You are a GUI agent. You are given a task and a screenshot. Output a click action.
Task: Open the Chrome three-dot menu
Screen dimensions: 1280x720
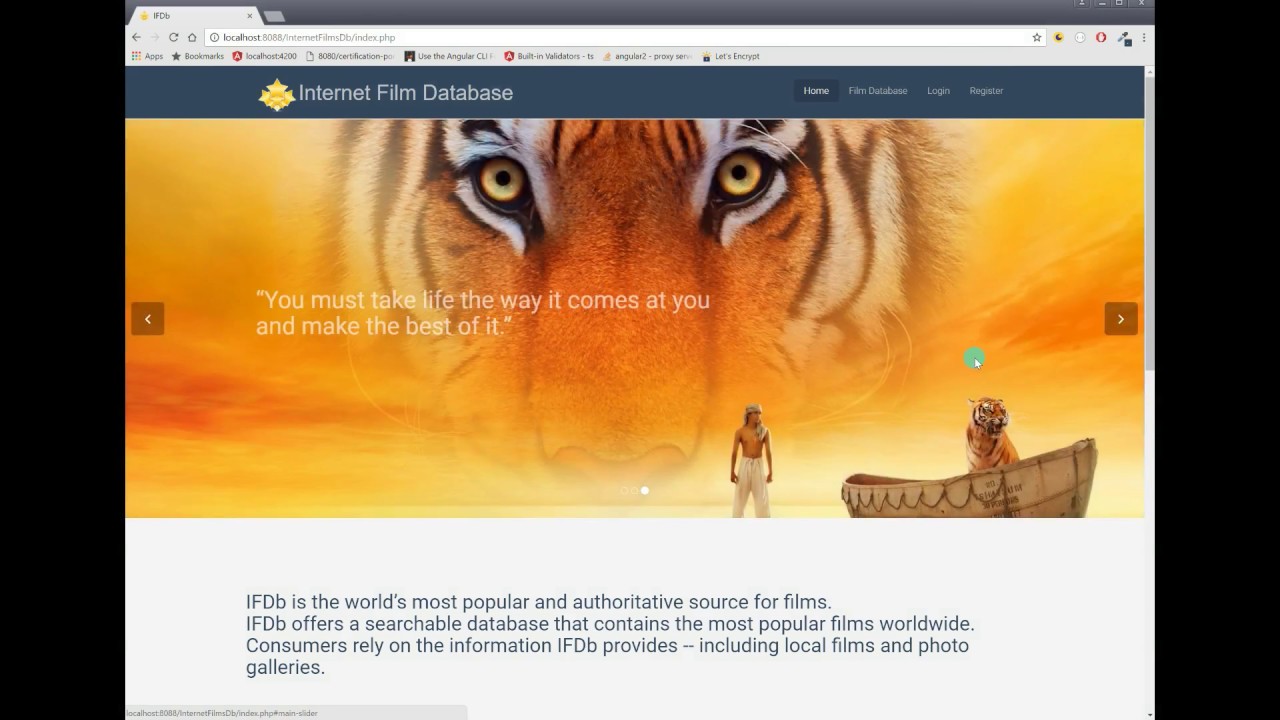(x=1144, y=37)
